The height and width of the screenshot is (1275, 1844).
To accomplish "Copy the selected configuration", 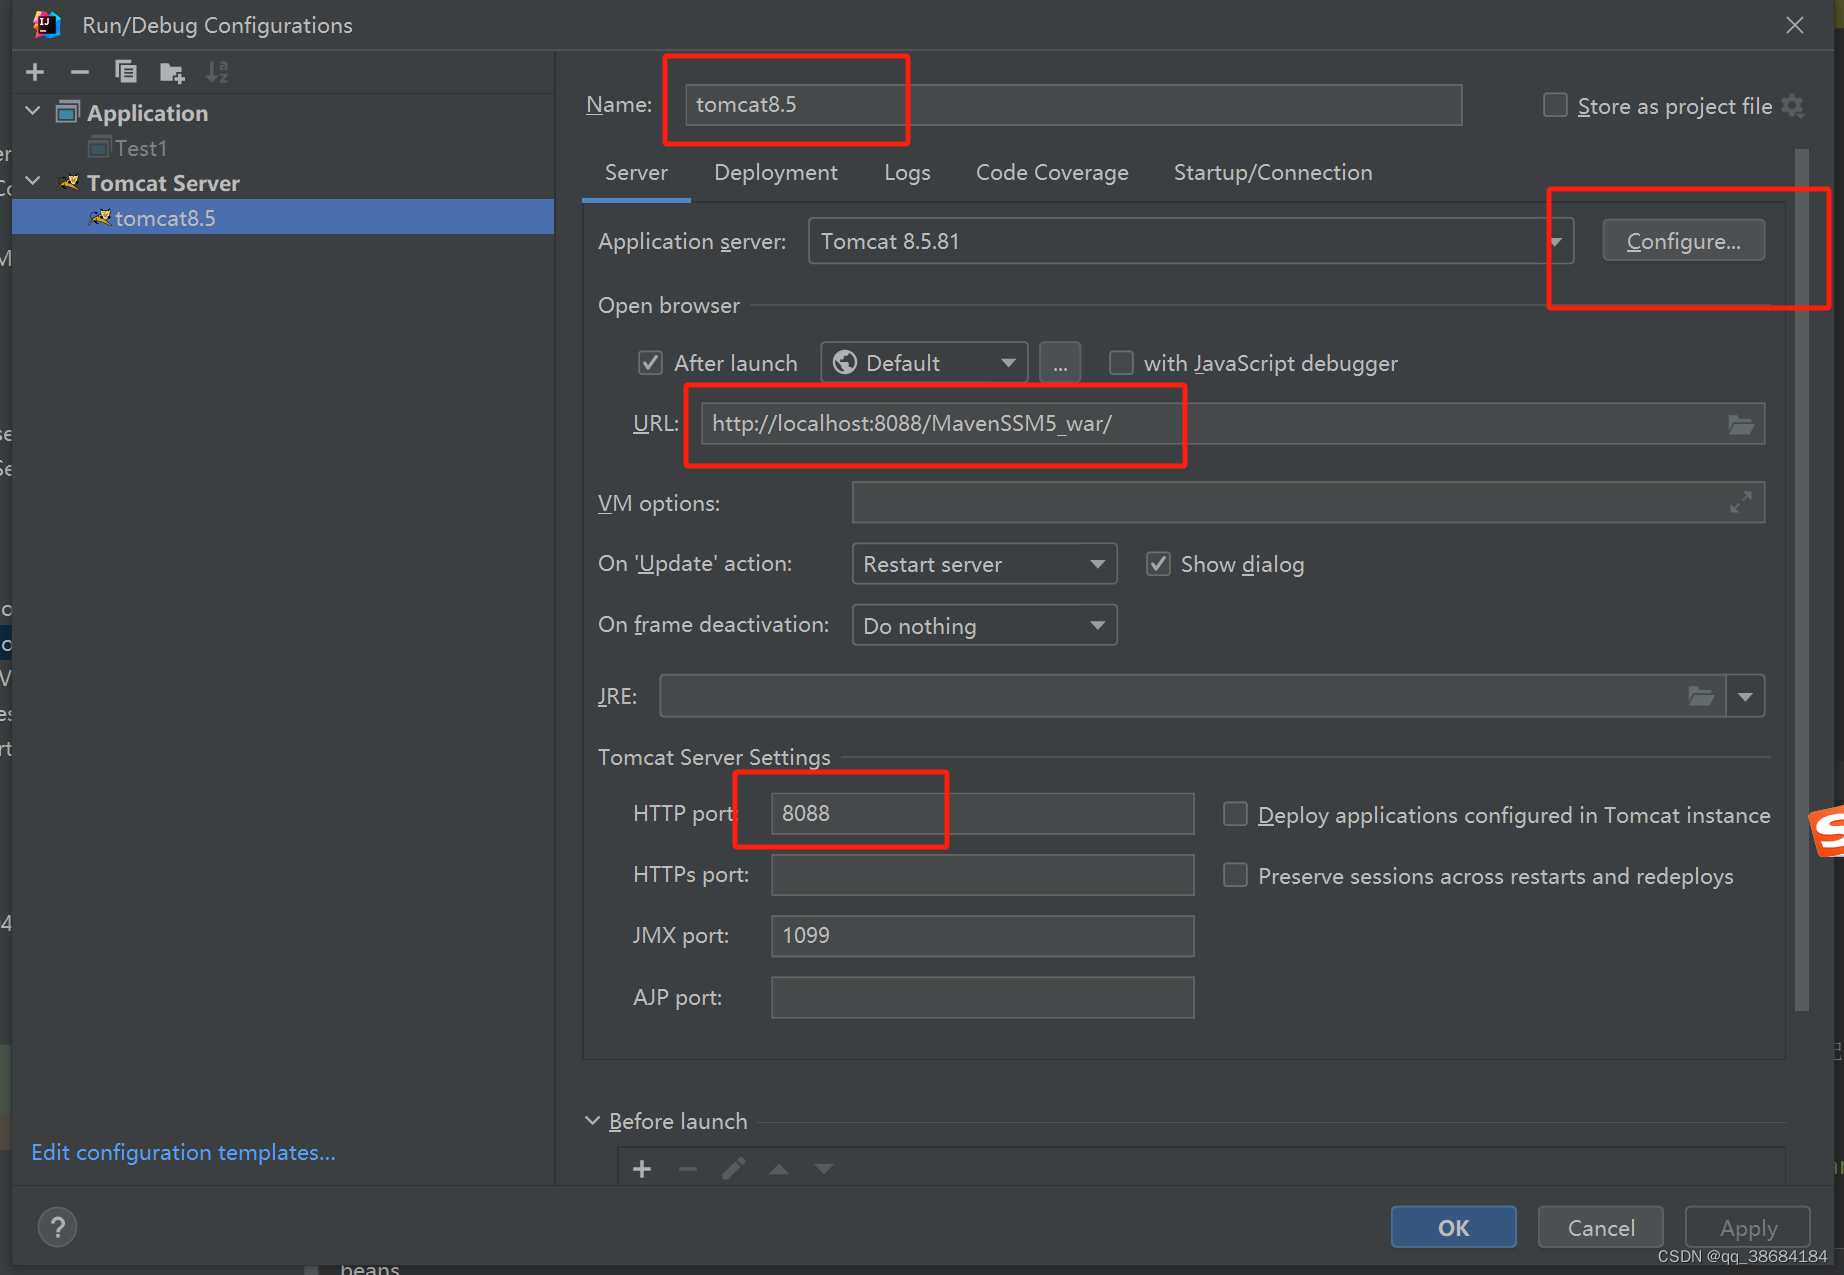I will point(126,72).
